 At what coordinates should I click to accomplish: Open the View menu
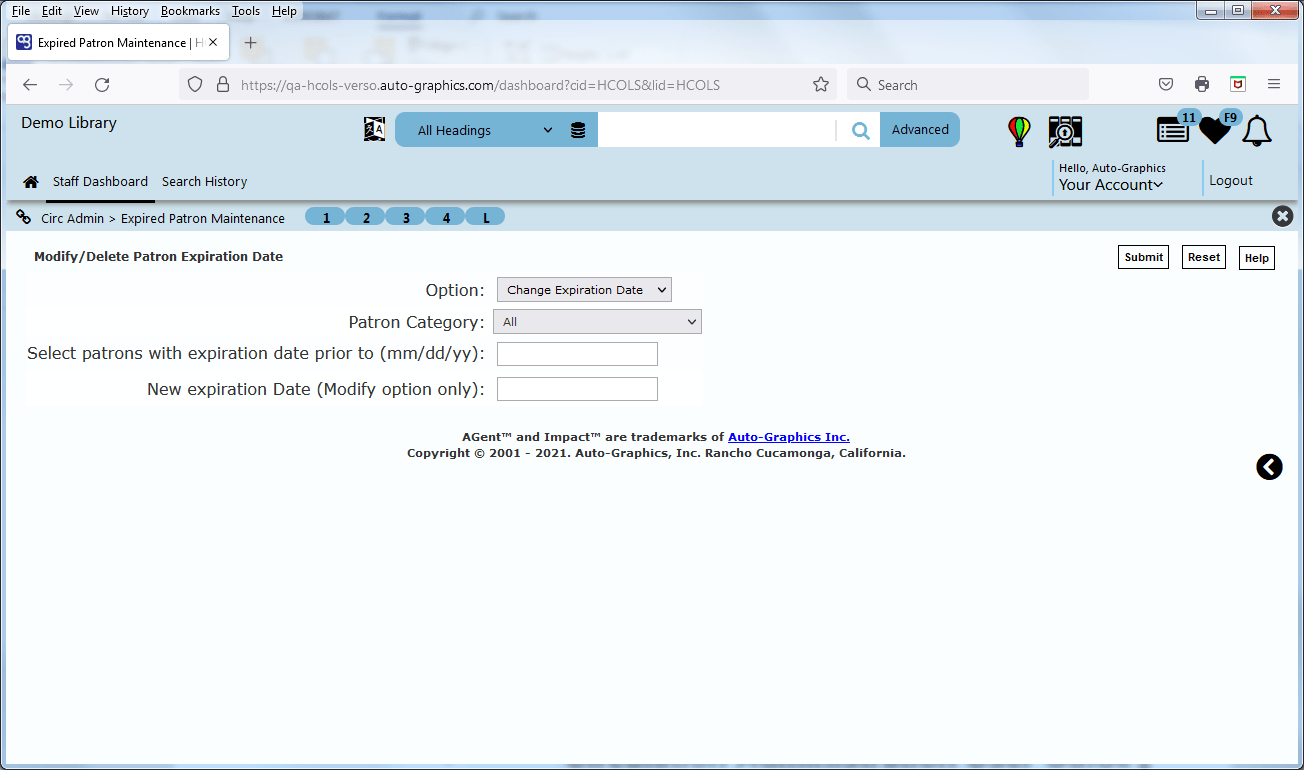click(86, 11)
